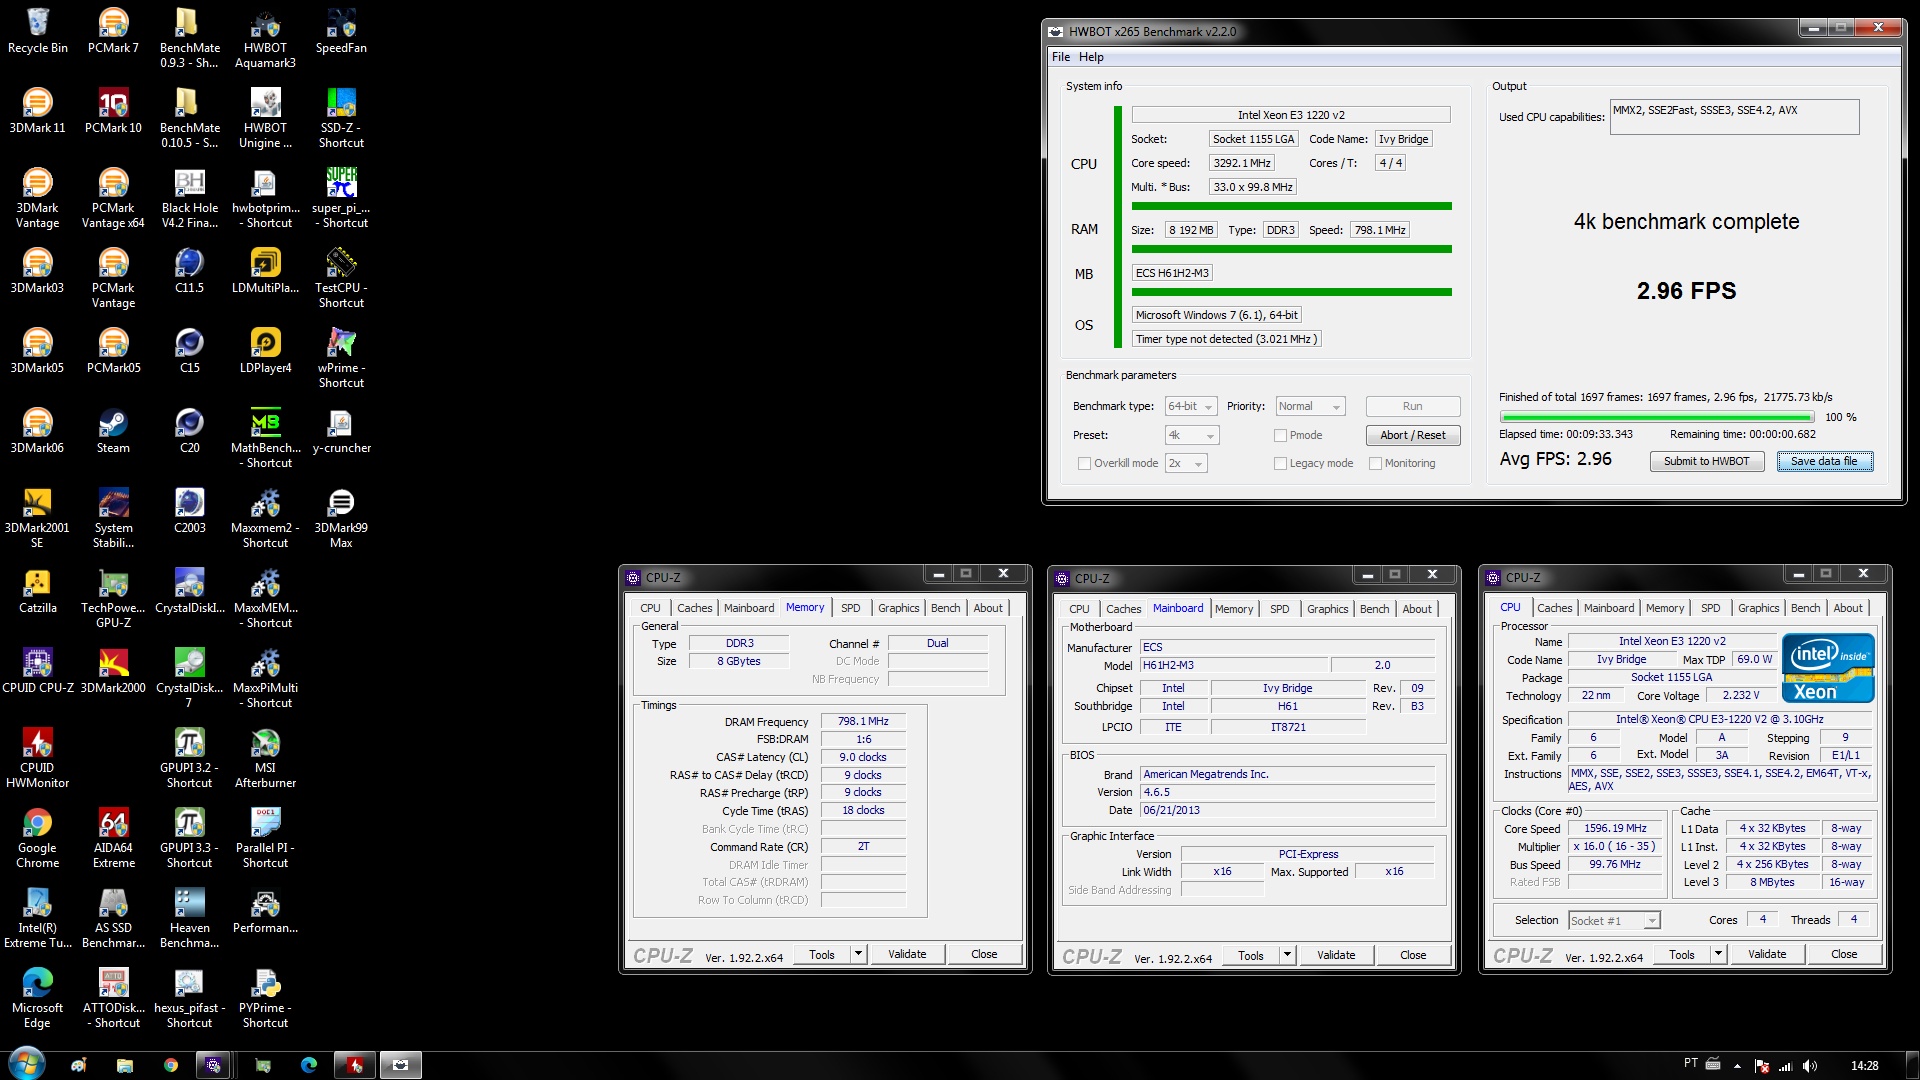Open CPUID HWMonitor desktop icon
1920x1080 pixels.
(x=37, y=758)
